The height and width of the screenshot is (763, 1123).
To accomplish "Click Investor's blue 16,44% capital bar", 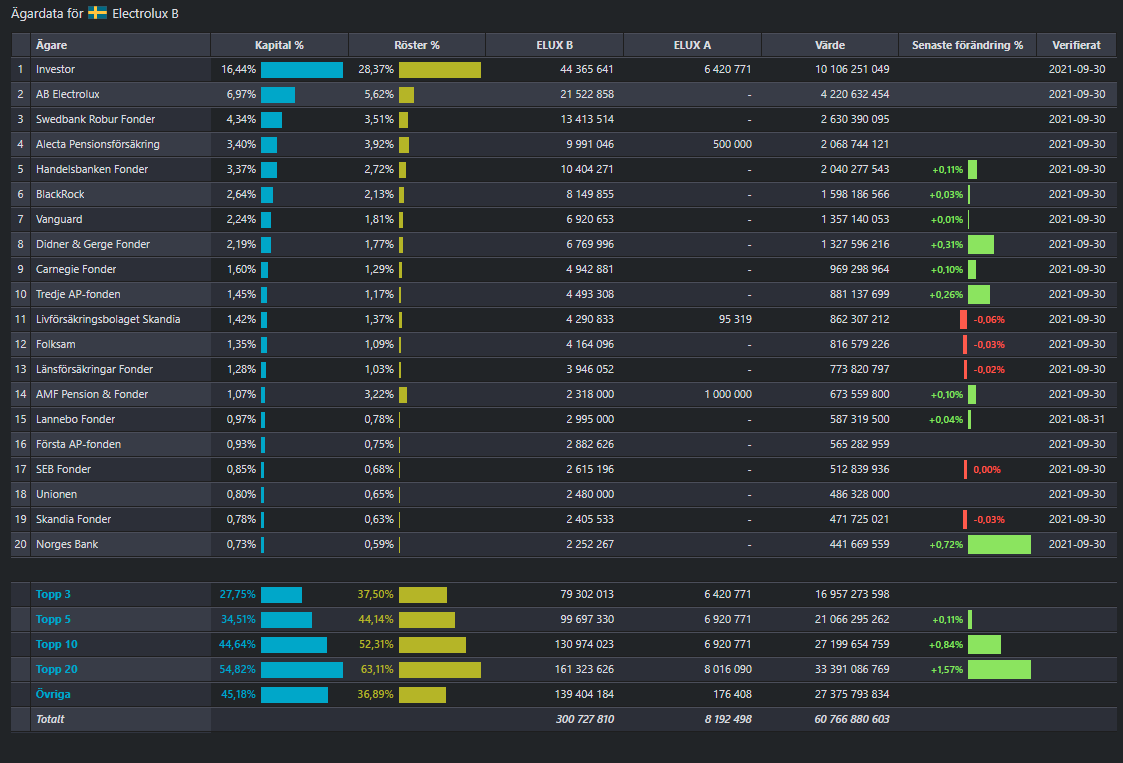I will point(302,69).
